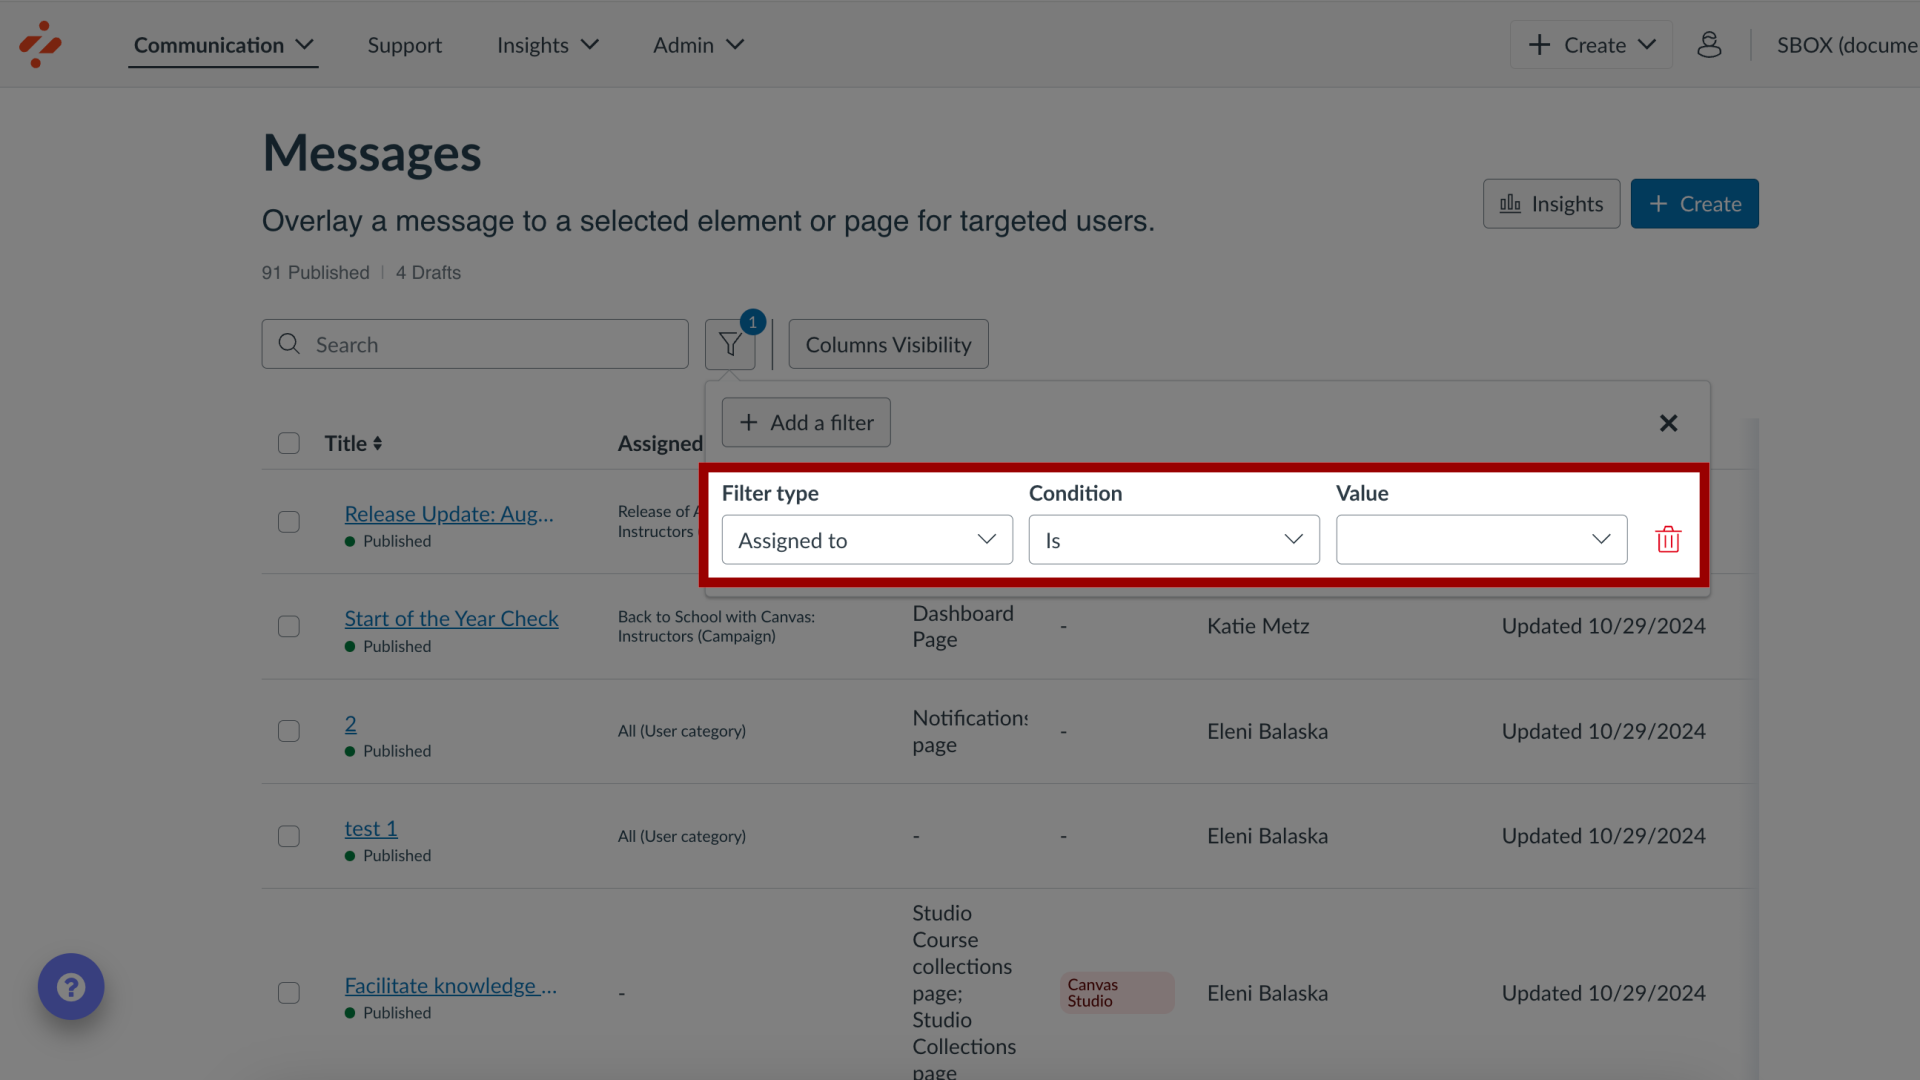
Task: Open the user account icon
Action: pyautogui.click(x=1709, y=45)
